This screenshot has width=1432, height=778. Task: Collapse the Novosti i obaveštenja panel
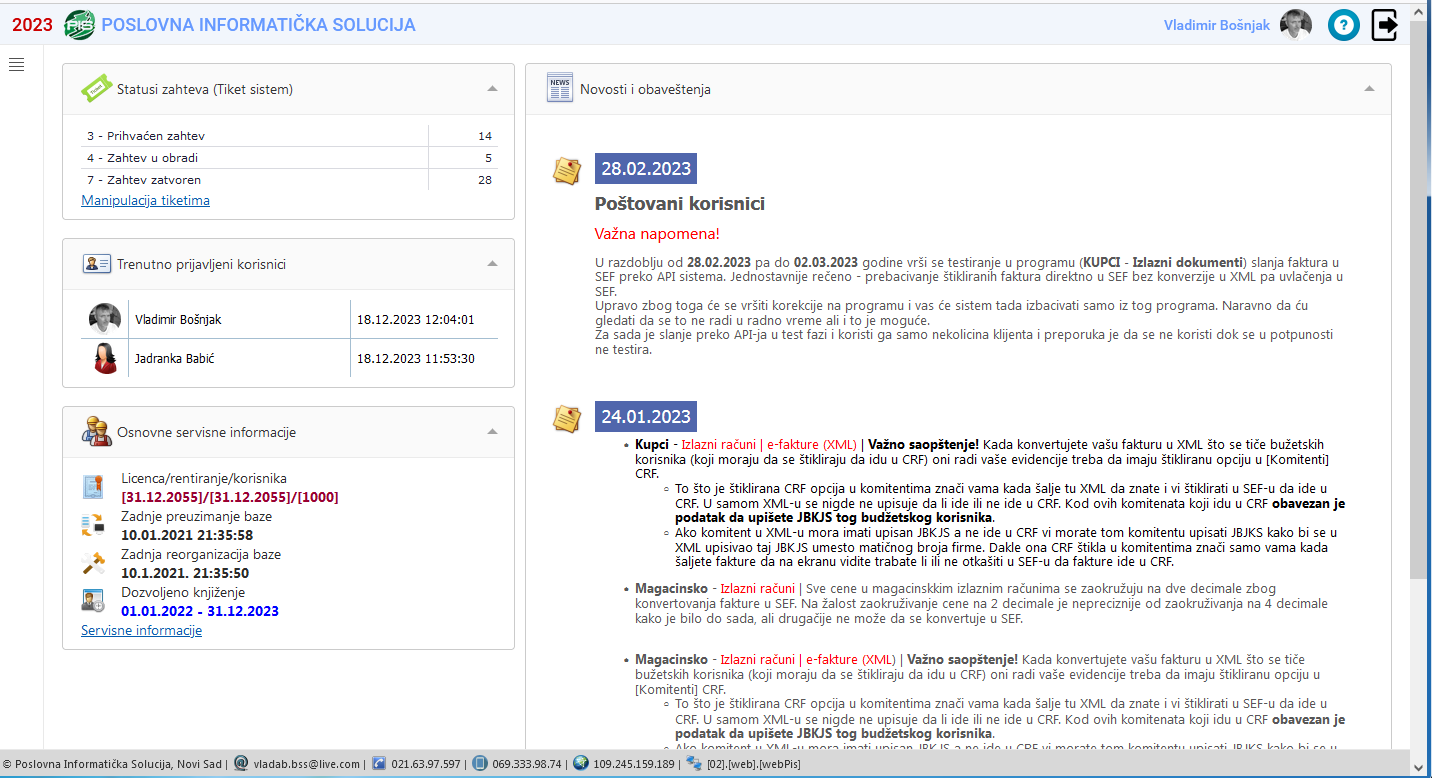[x=1369, y=89]
